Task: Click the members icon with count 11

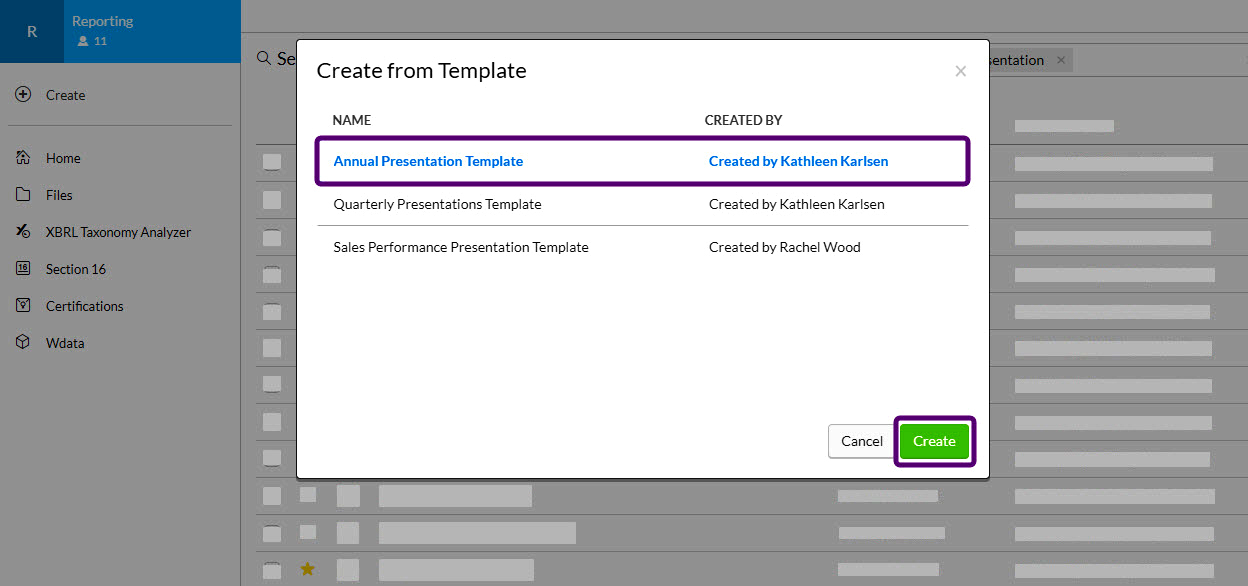Action: click(84, 41)
